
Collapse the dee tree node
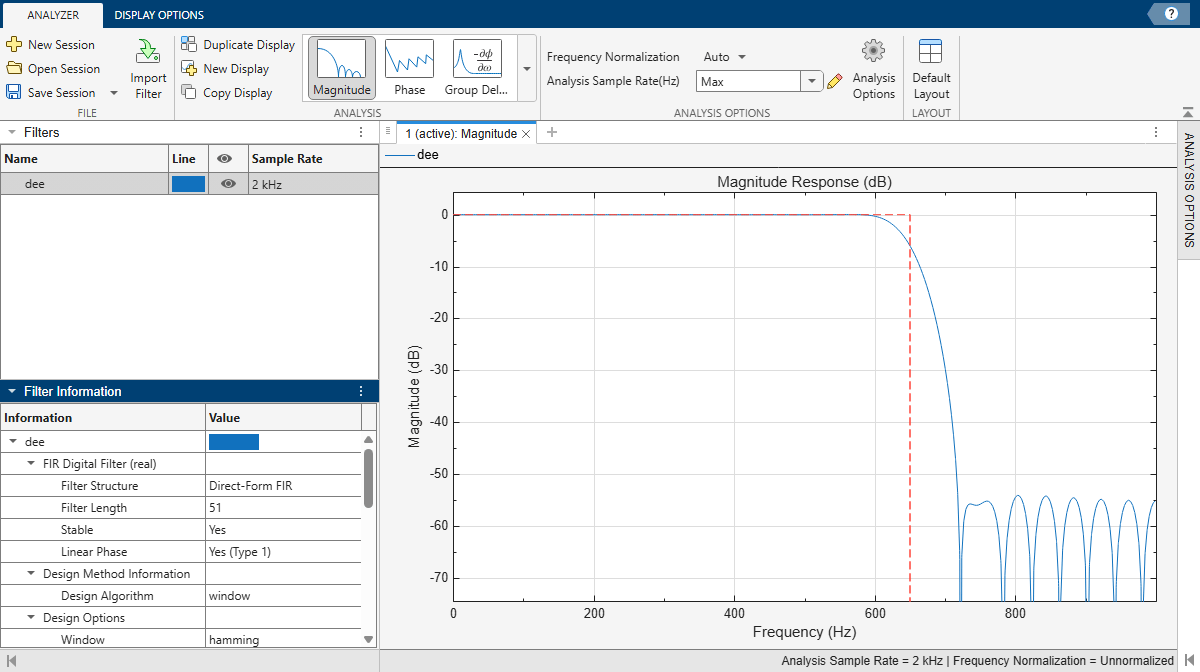13,441
